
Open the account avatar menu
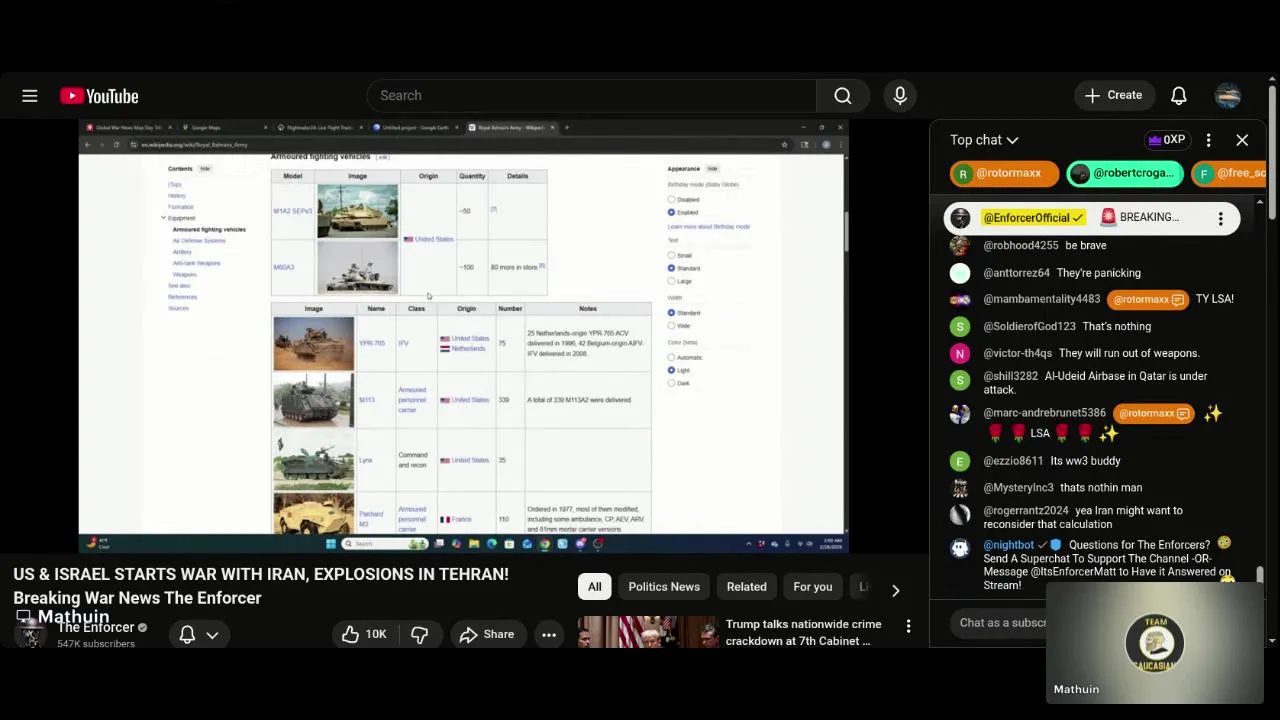point(1228,96)
